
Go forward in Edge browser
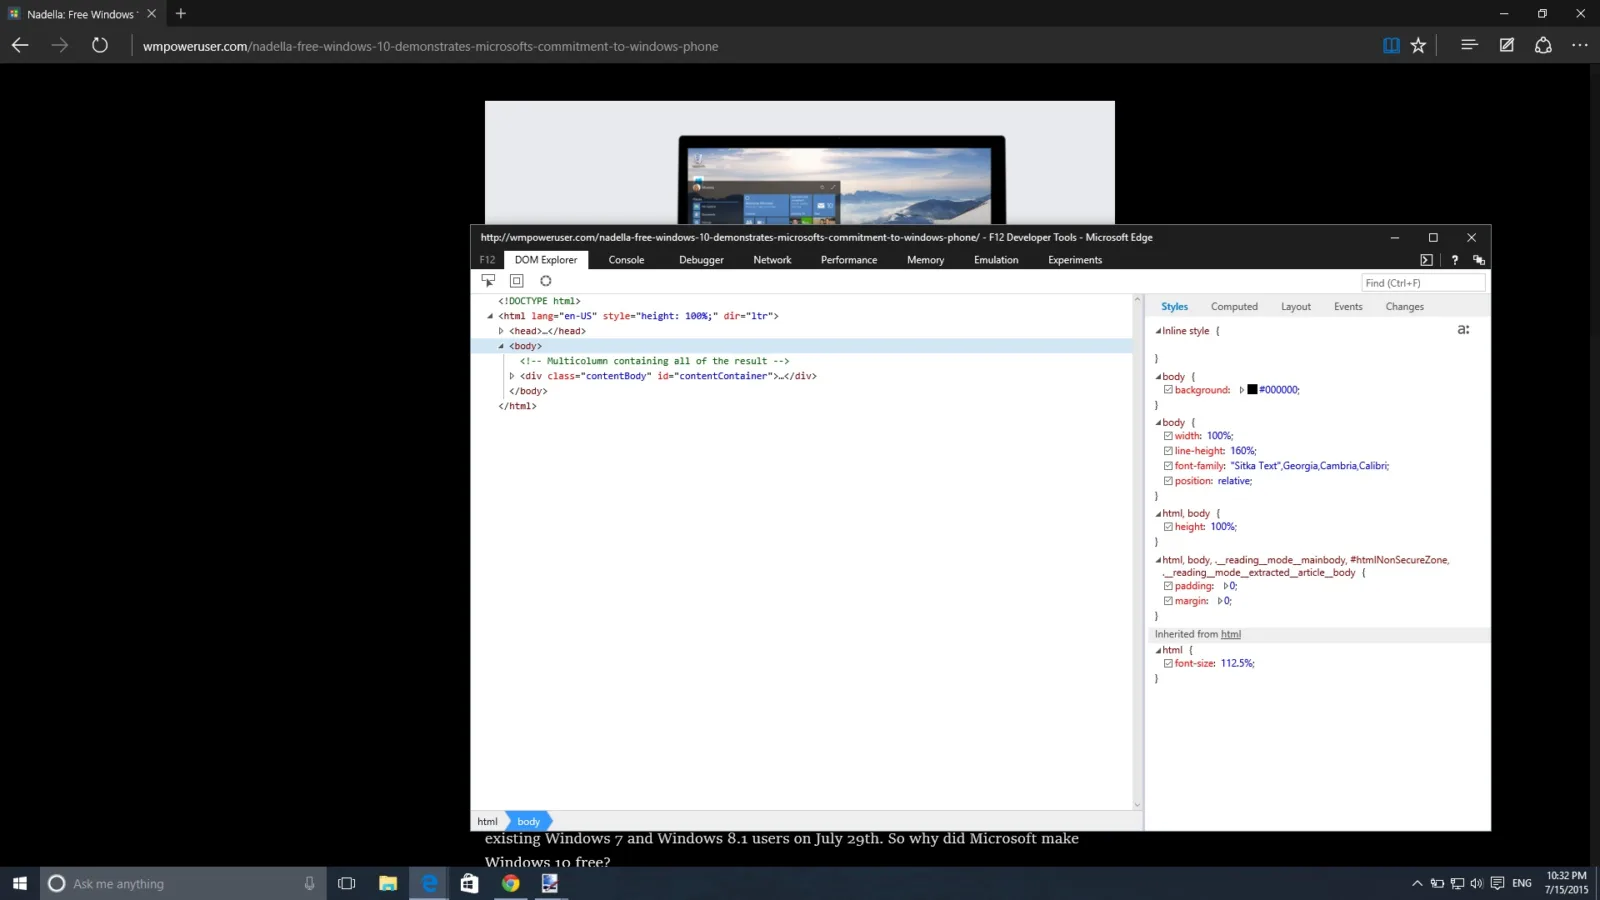(x=60, y=45)
